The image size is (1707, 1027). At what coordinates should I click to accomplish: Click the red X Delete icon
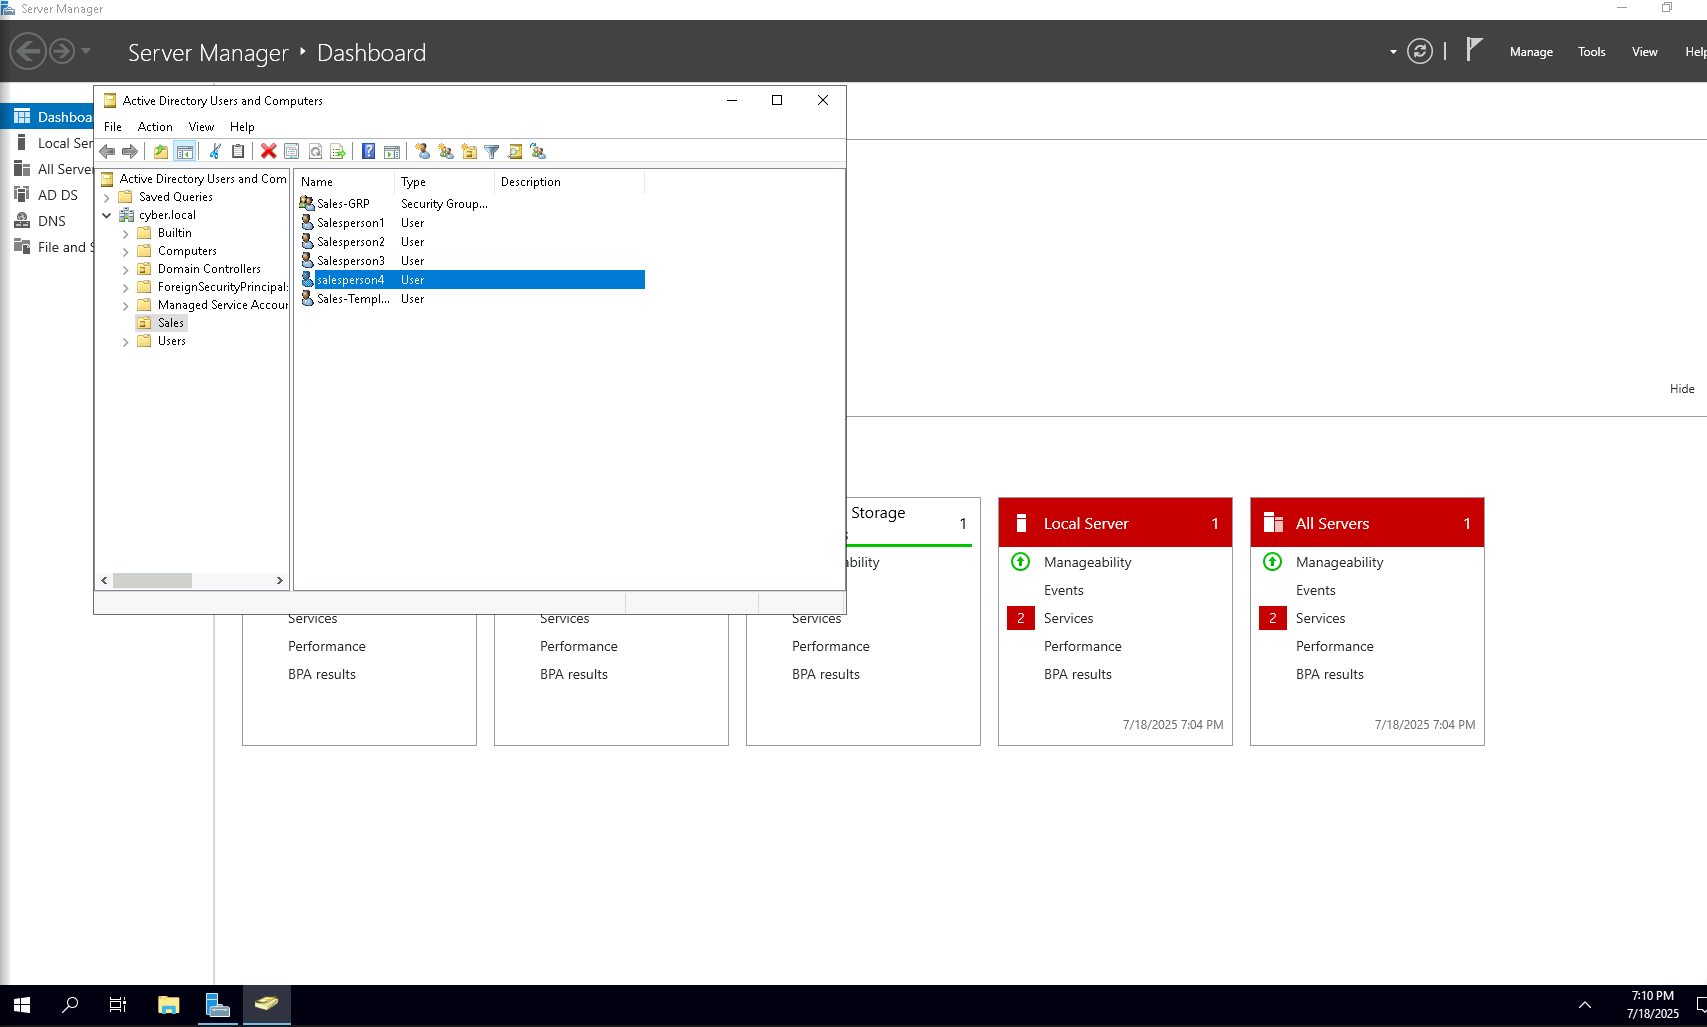(x=268, y=151)
